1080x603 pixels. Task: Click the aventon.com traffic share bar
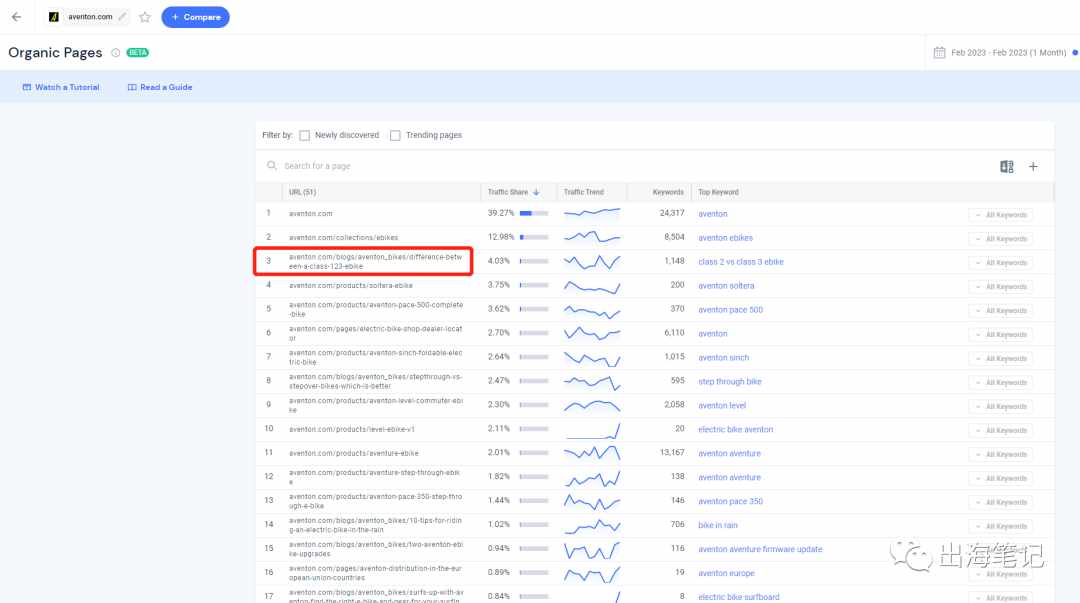pos(534,214)
